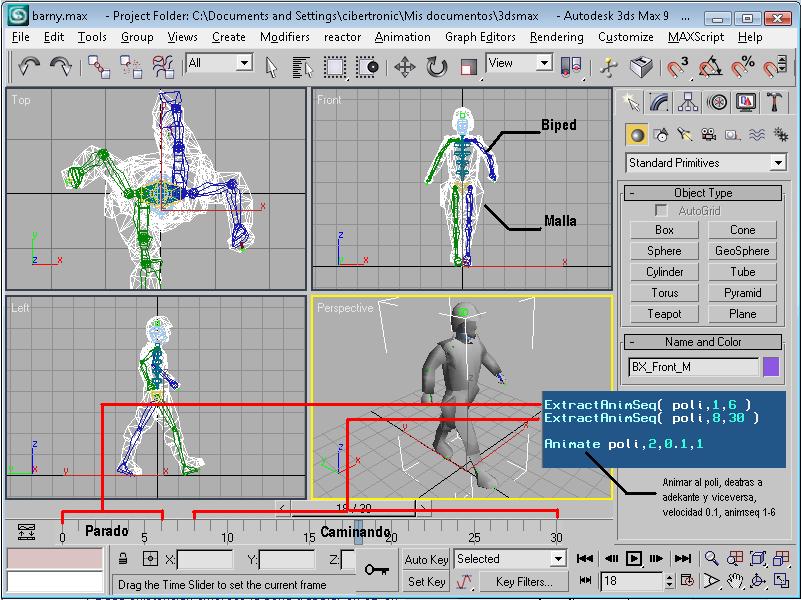Click the Sphere primitive button
Viewport: 801px width, 600px height.
664,251
